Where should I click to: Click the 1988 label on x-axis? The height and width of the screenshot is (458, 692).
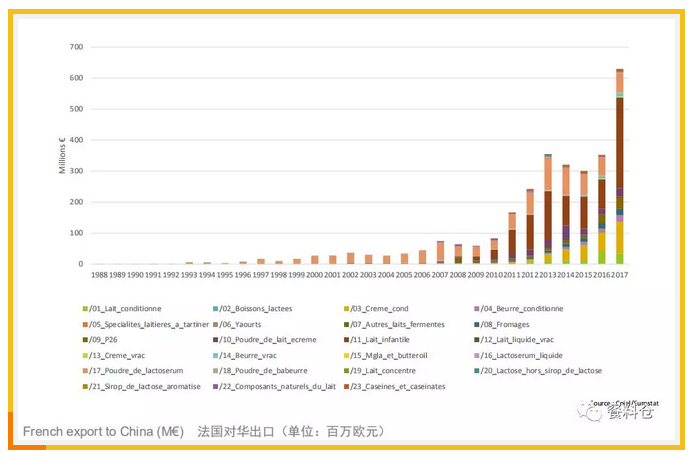99,273
